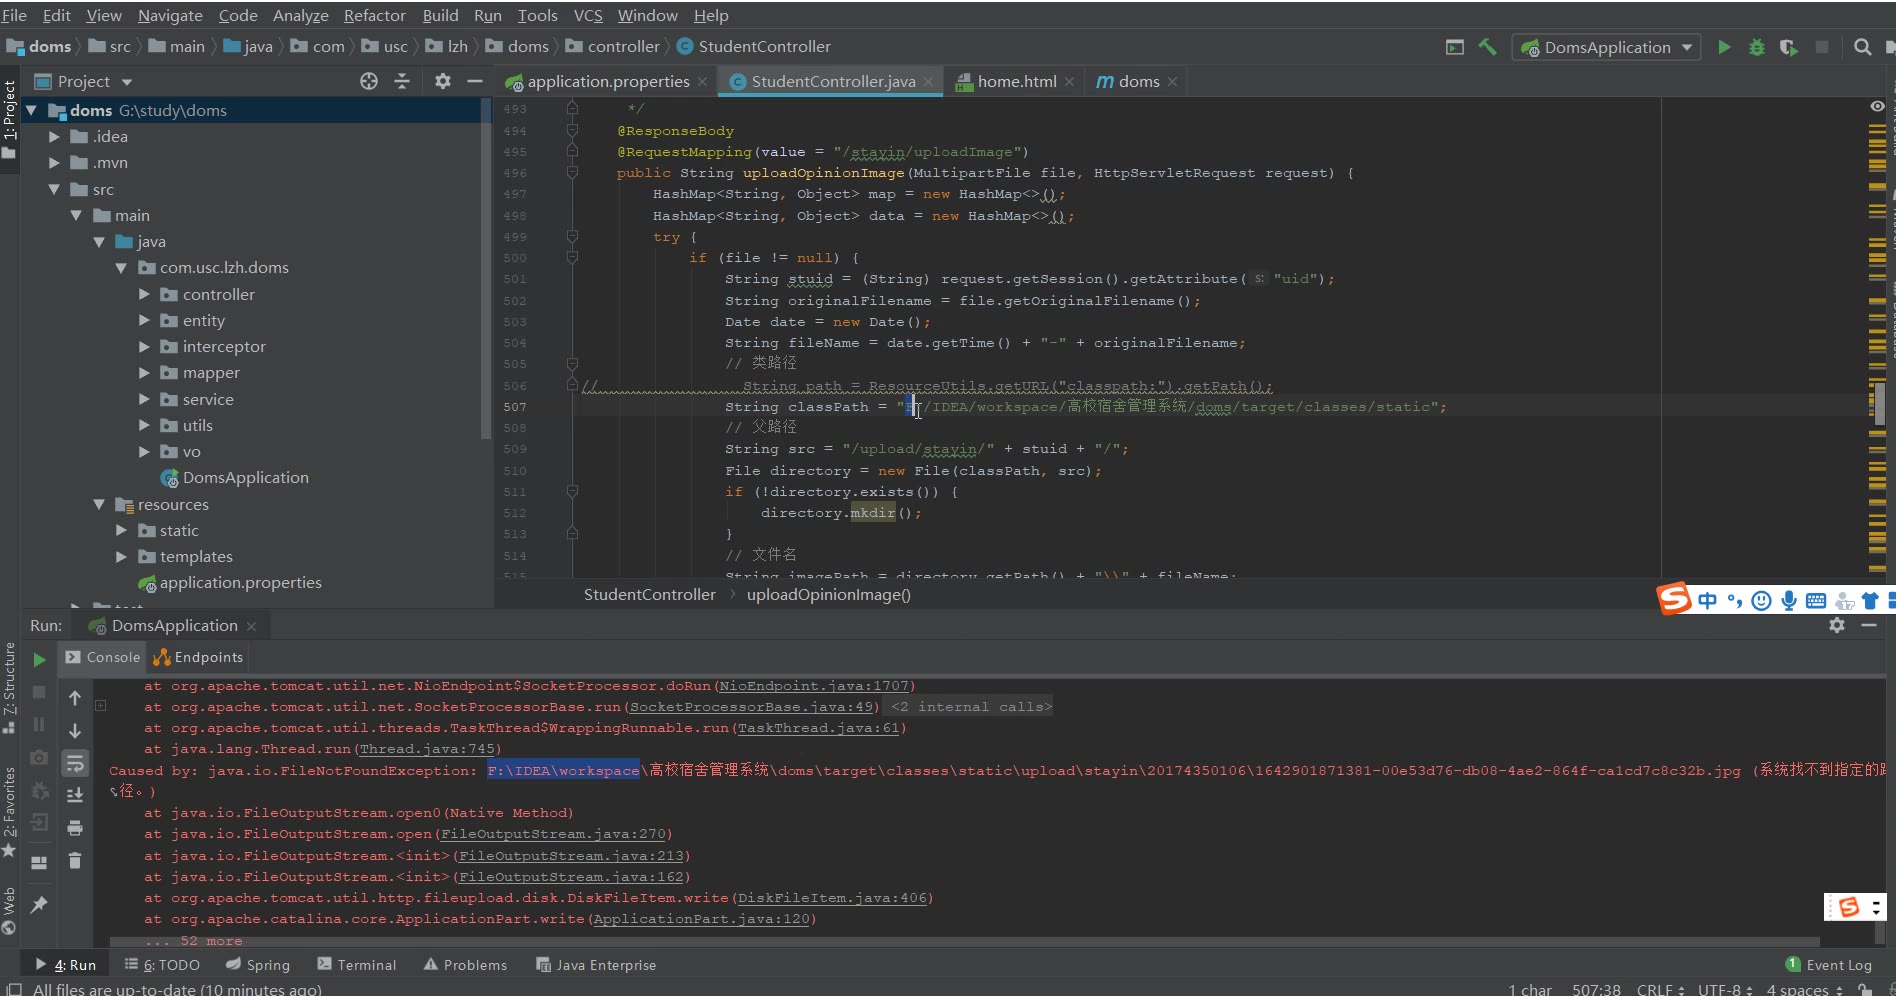Toggle soft-wrap in the console
1896x996 pixels.
75,764
